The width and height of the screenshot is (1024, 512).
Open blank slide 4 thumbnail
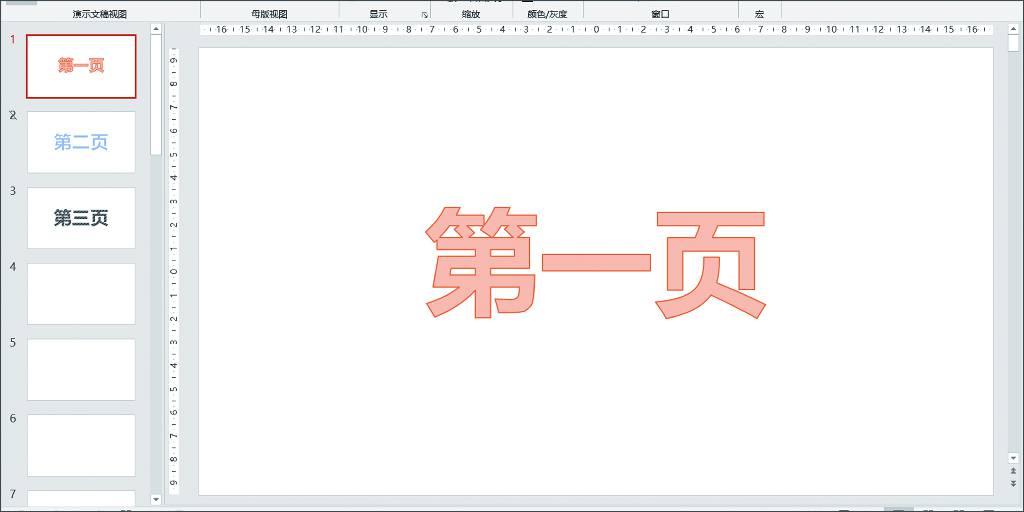81,294
